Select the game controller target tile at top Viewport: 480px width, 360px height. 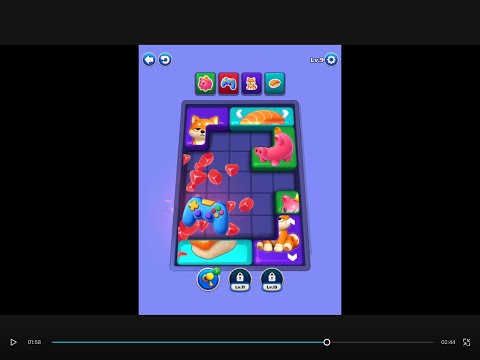coord(228,83)
